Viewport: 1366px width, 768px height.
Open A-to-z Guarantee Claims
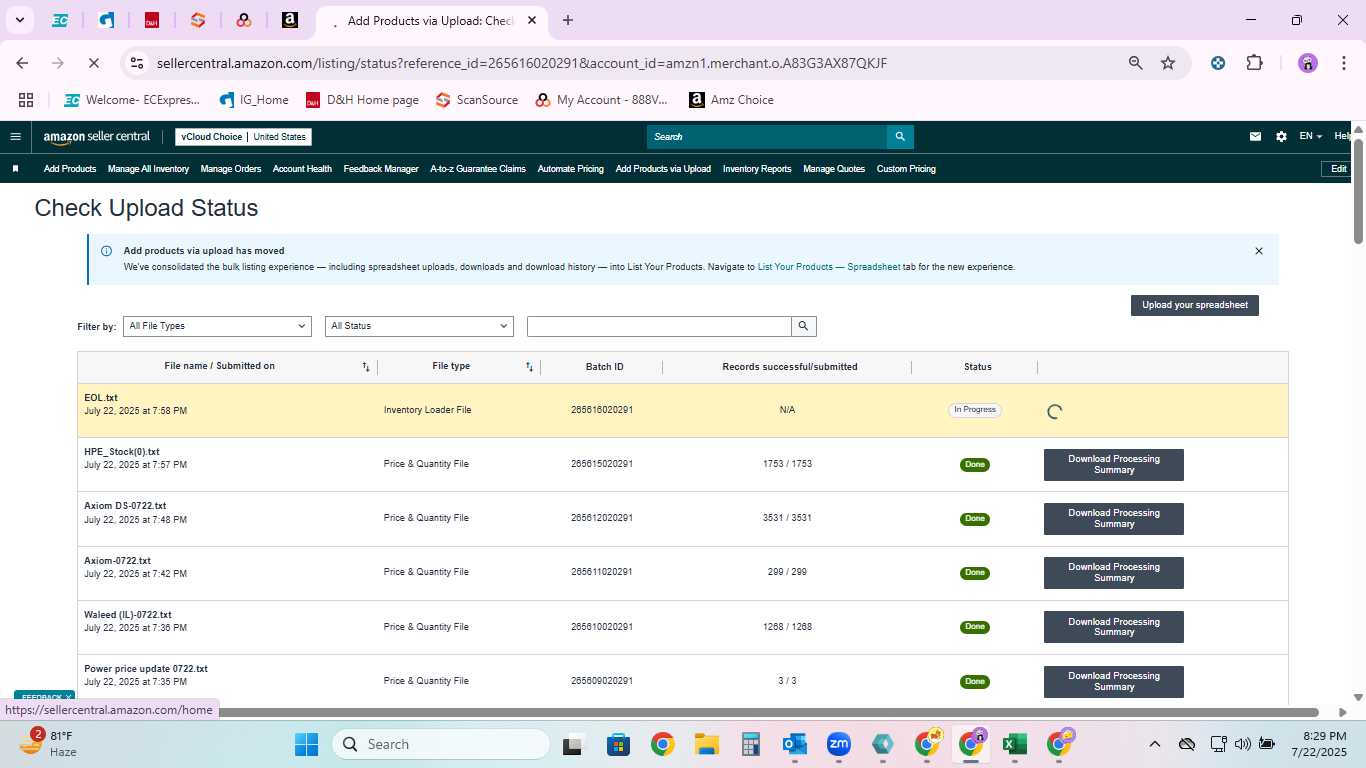(x=478, y=169)
